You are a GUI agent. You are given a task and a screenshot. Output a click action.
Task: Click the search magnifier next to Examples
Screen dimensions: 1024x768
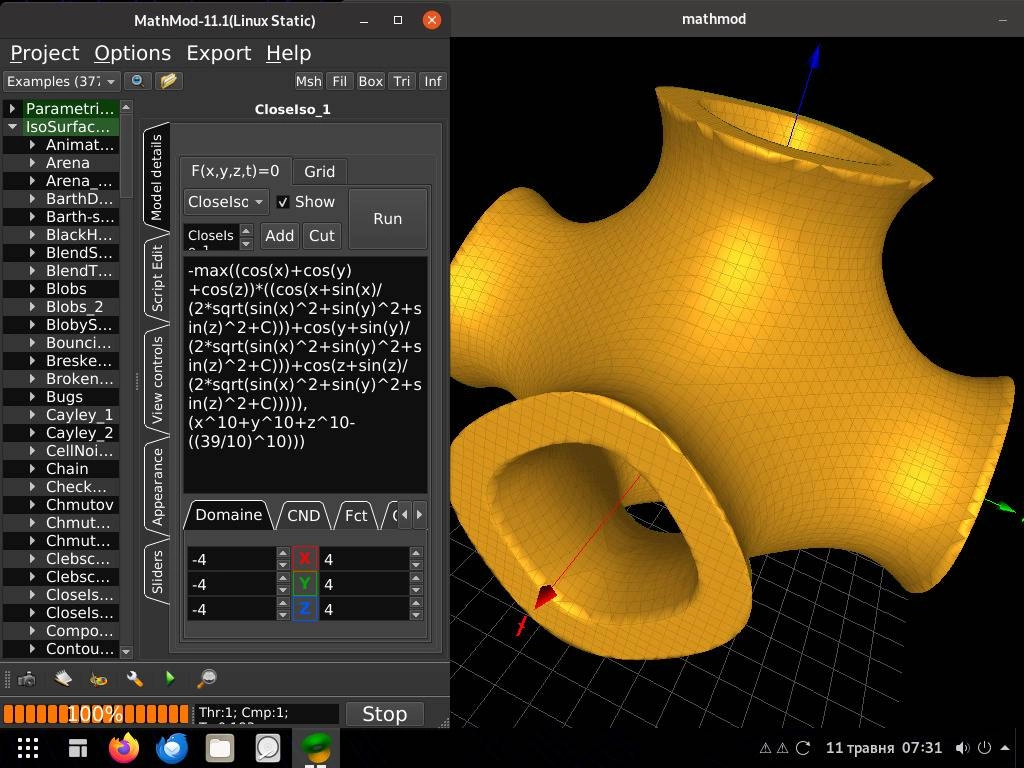137,80
